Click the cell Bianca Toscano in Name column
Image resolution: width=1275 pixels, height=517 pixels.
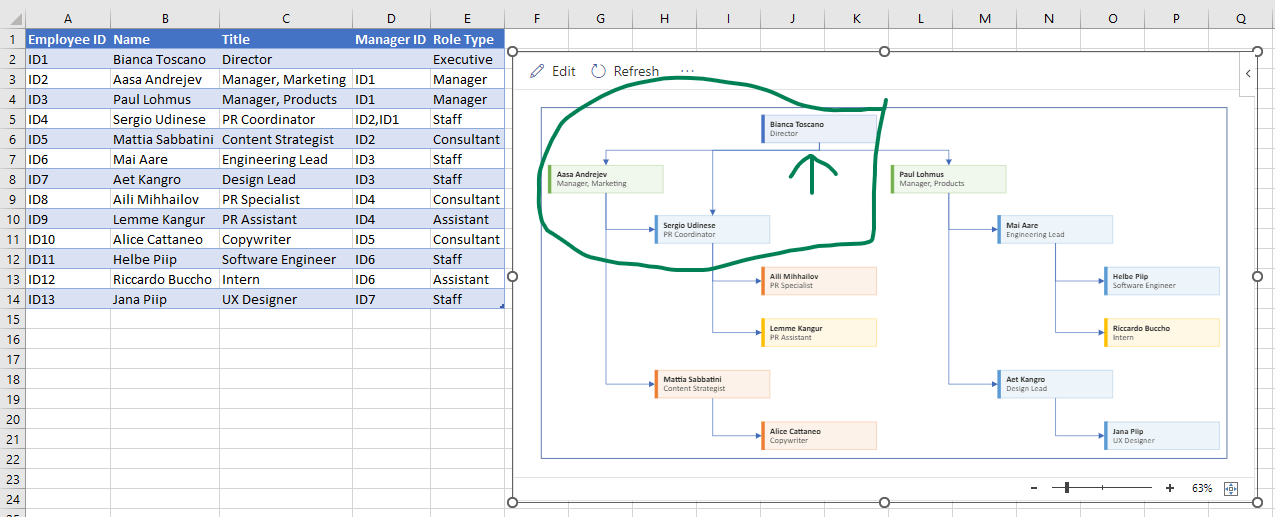coord(164,59)
